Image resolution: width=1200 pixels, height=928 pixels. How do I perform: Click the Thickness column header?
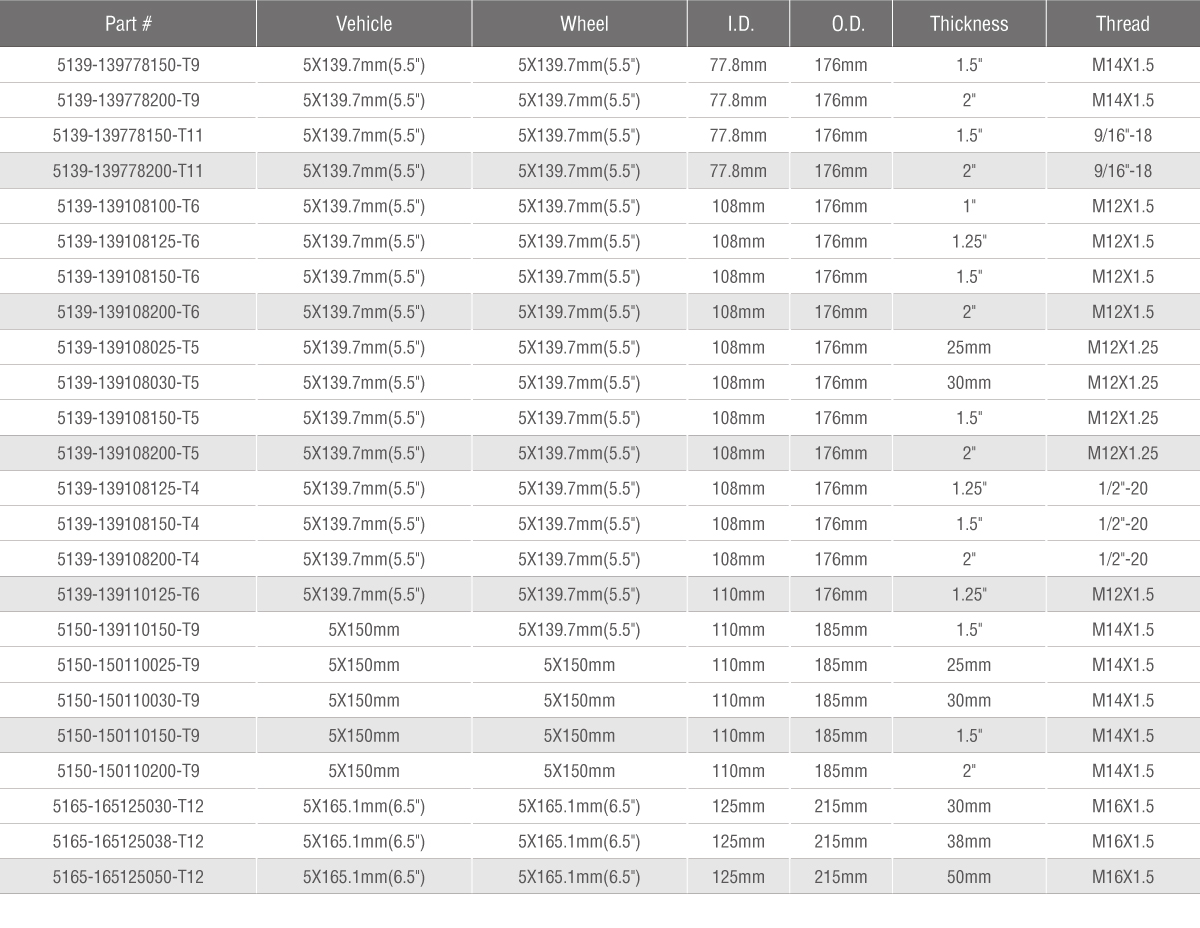point(969,24)
